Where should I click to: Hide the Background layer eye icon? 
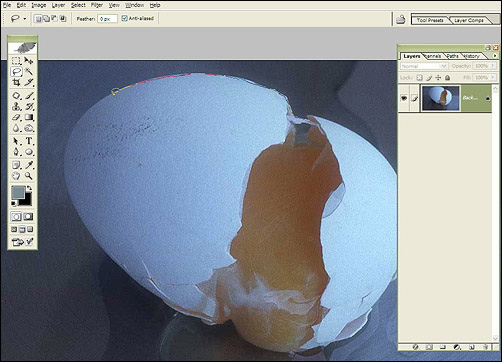tap(404, 98)
